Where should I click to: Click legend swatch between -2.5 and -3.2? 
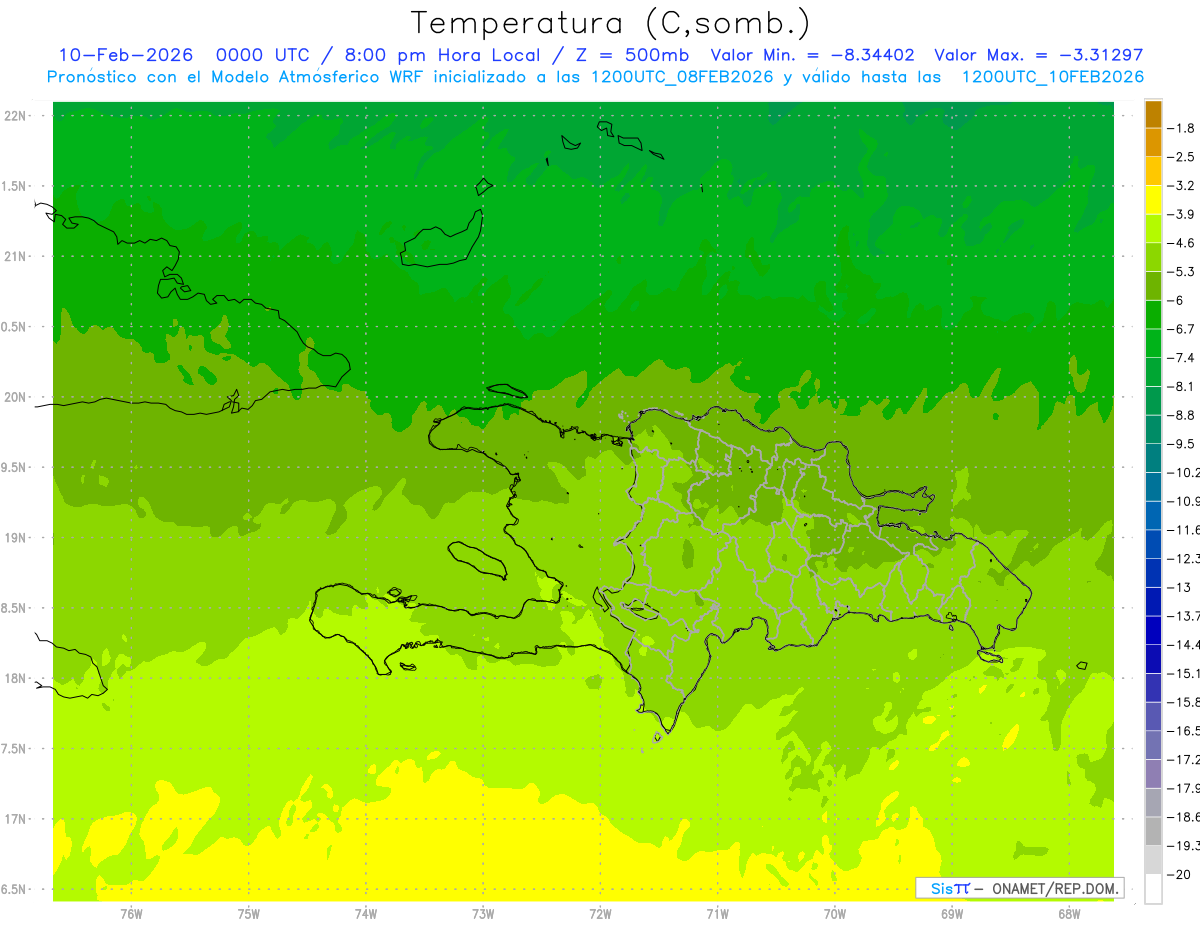(1153, 172)
